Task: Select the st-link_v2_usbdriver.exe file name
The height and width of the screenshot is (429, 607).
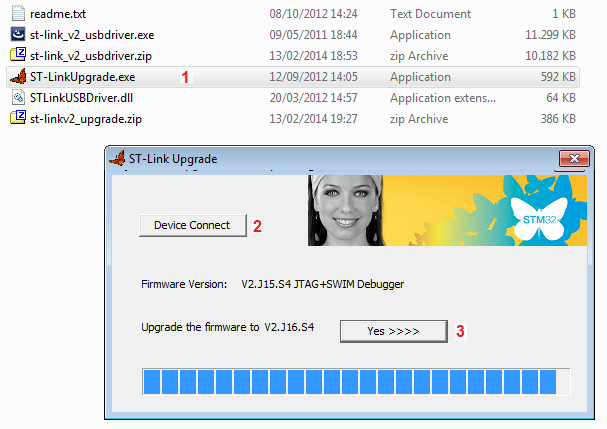Action: [92, 35]
